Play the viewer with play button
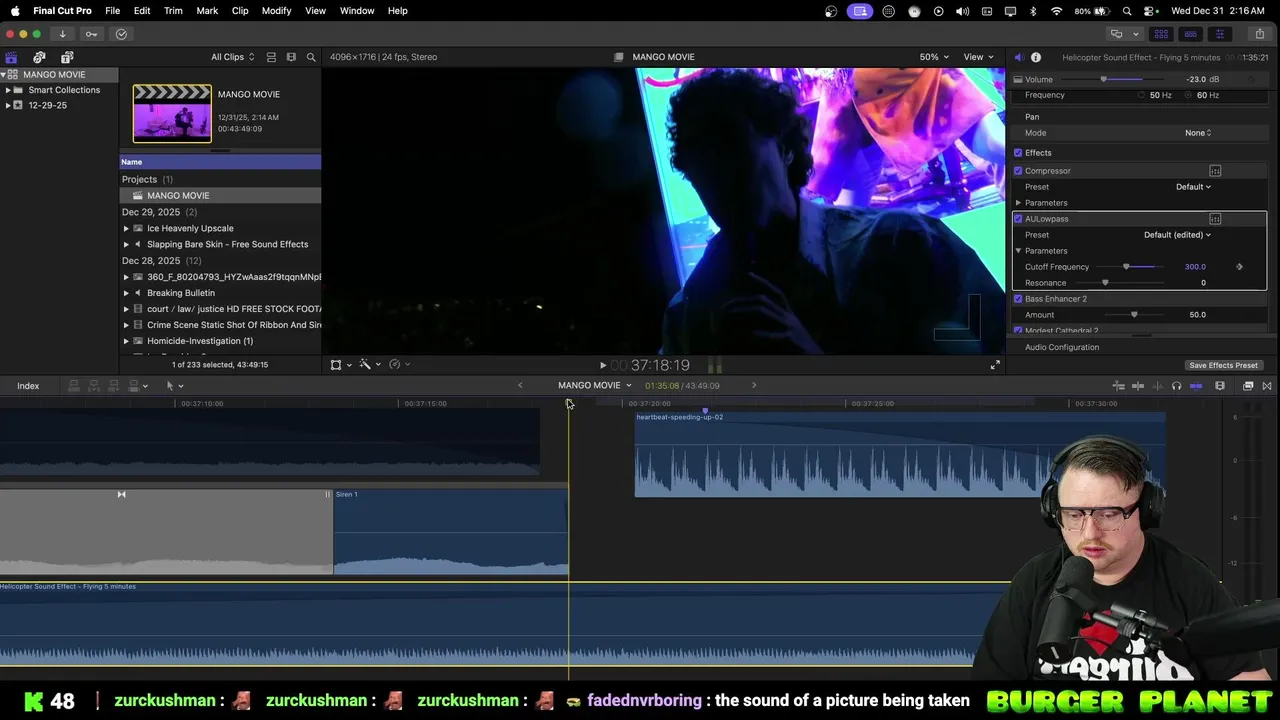 (603, 366)
